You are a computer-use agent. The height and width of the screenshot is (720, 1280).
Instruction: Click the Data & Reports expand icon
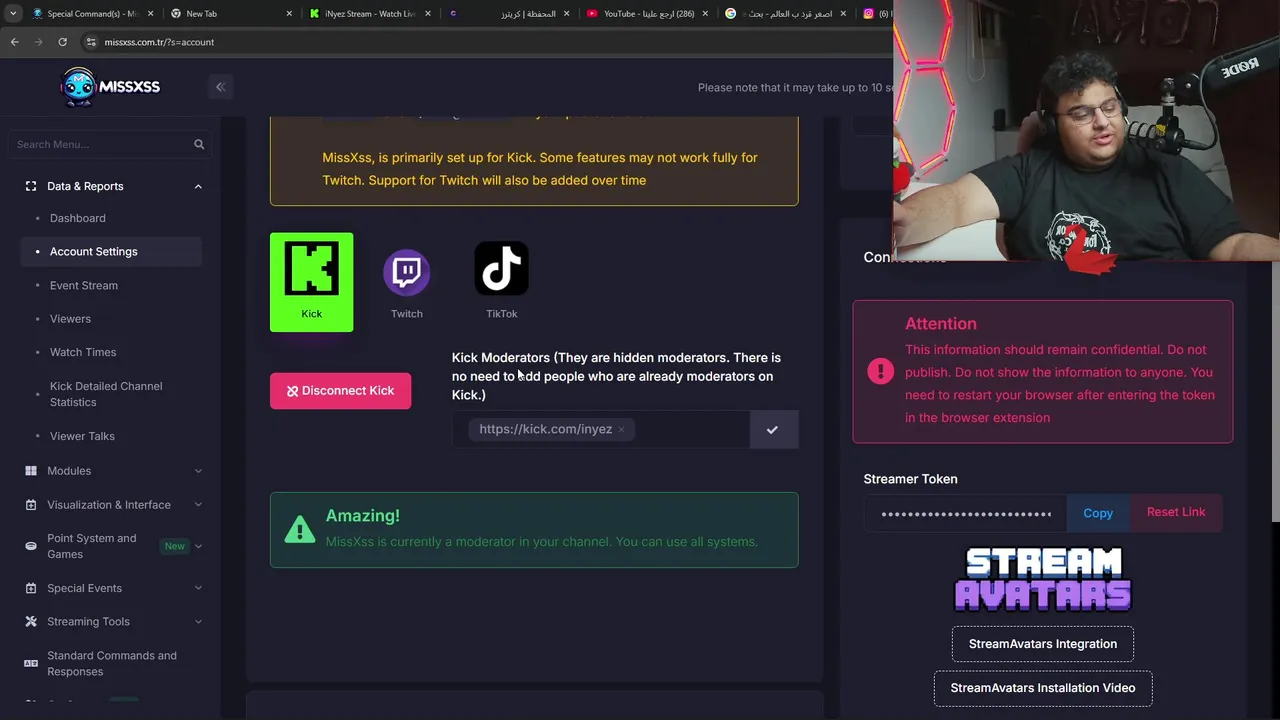pyautogui.click(x=30, y=186)
